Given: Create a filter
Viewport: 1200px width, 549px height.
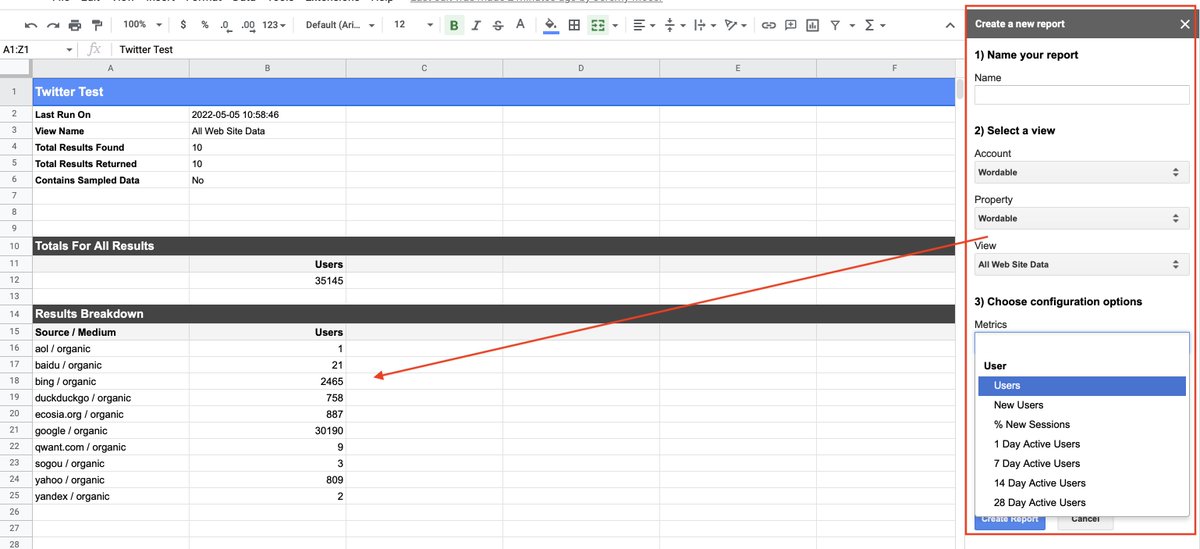Looking at the screenshot, I should coord(836,24).
